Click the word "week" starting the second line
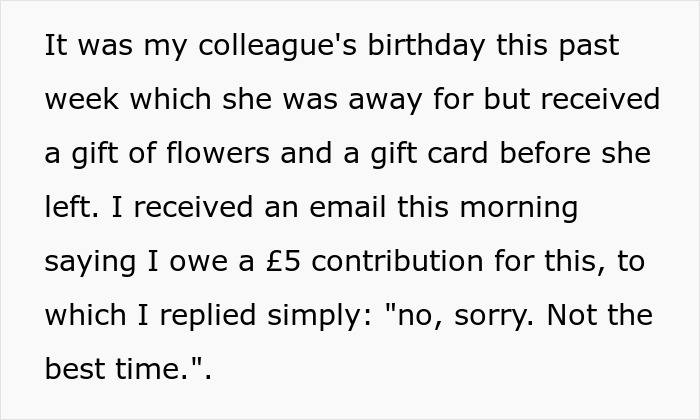Viewport: 700px width, 420px height. [x=82, y=99]
